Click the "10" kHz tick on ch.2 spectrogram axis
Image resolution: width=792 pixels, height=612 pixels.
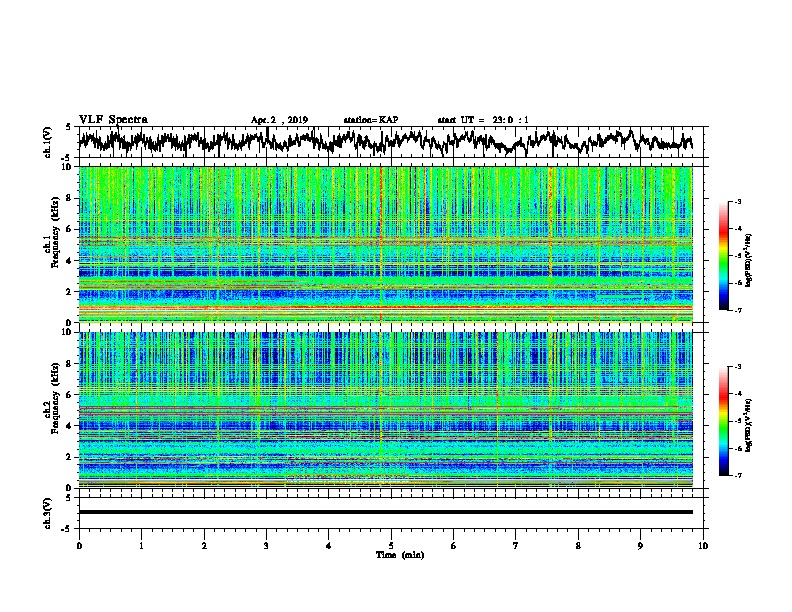point(68,332)
